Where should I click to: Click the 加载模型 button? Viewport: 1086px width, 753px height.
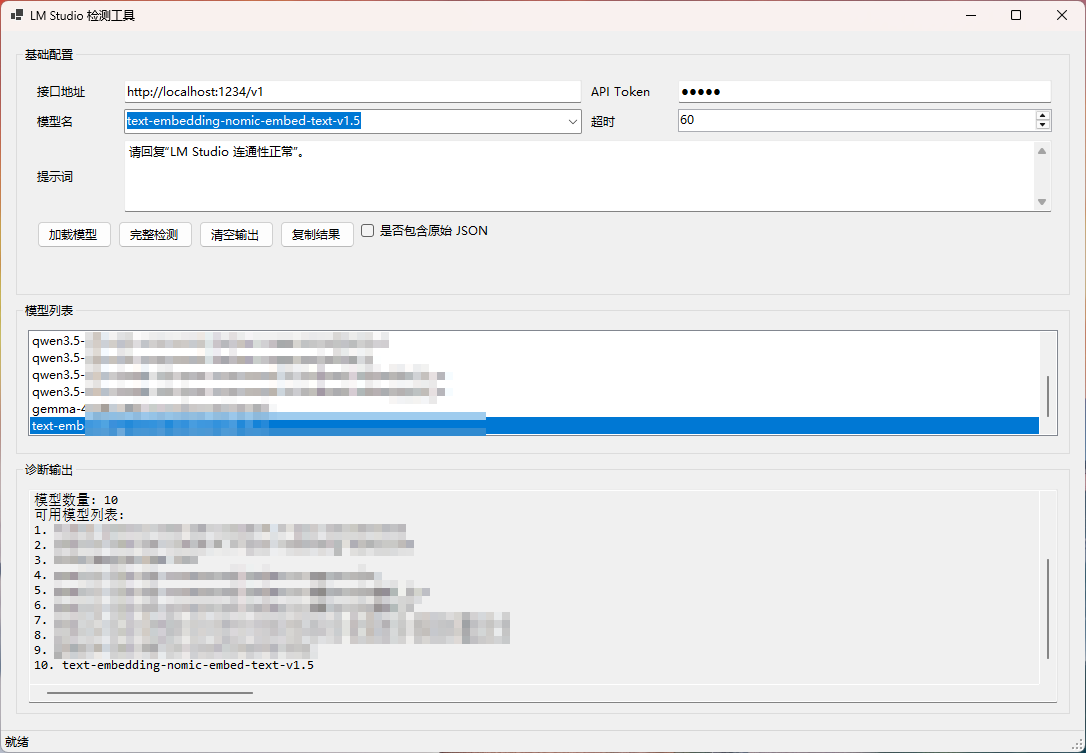tap(73, 234)
